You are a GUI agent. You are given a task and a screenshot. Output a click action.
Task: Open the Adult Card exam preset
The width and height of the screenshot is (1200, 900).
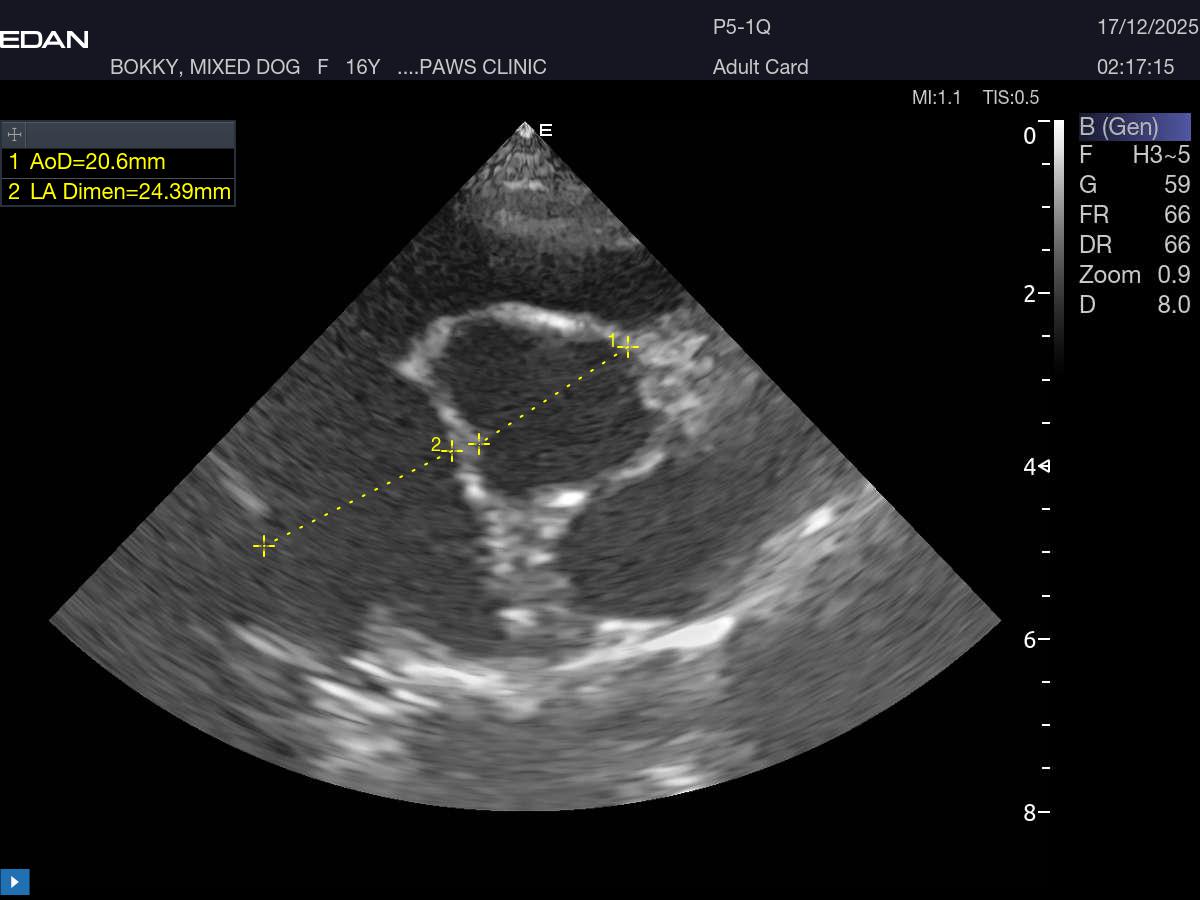pyautogui.click(x=760, y=67)
